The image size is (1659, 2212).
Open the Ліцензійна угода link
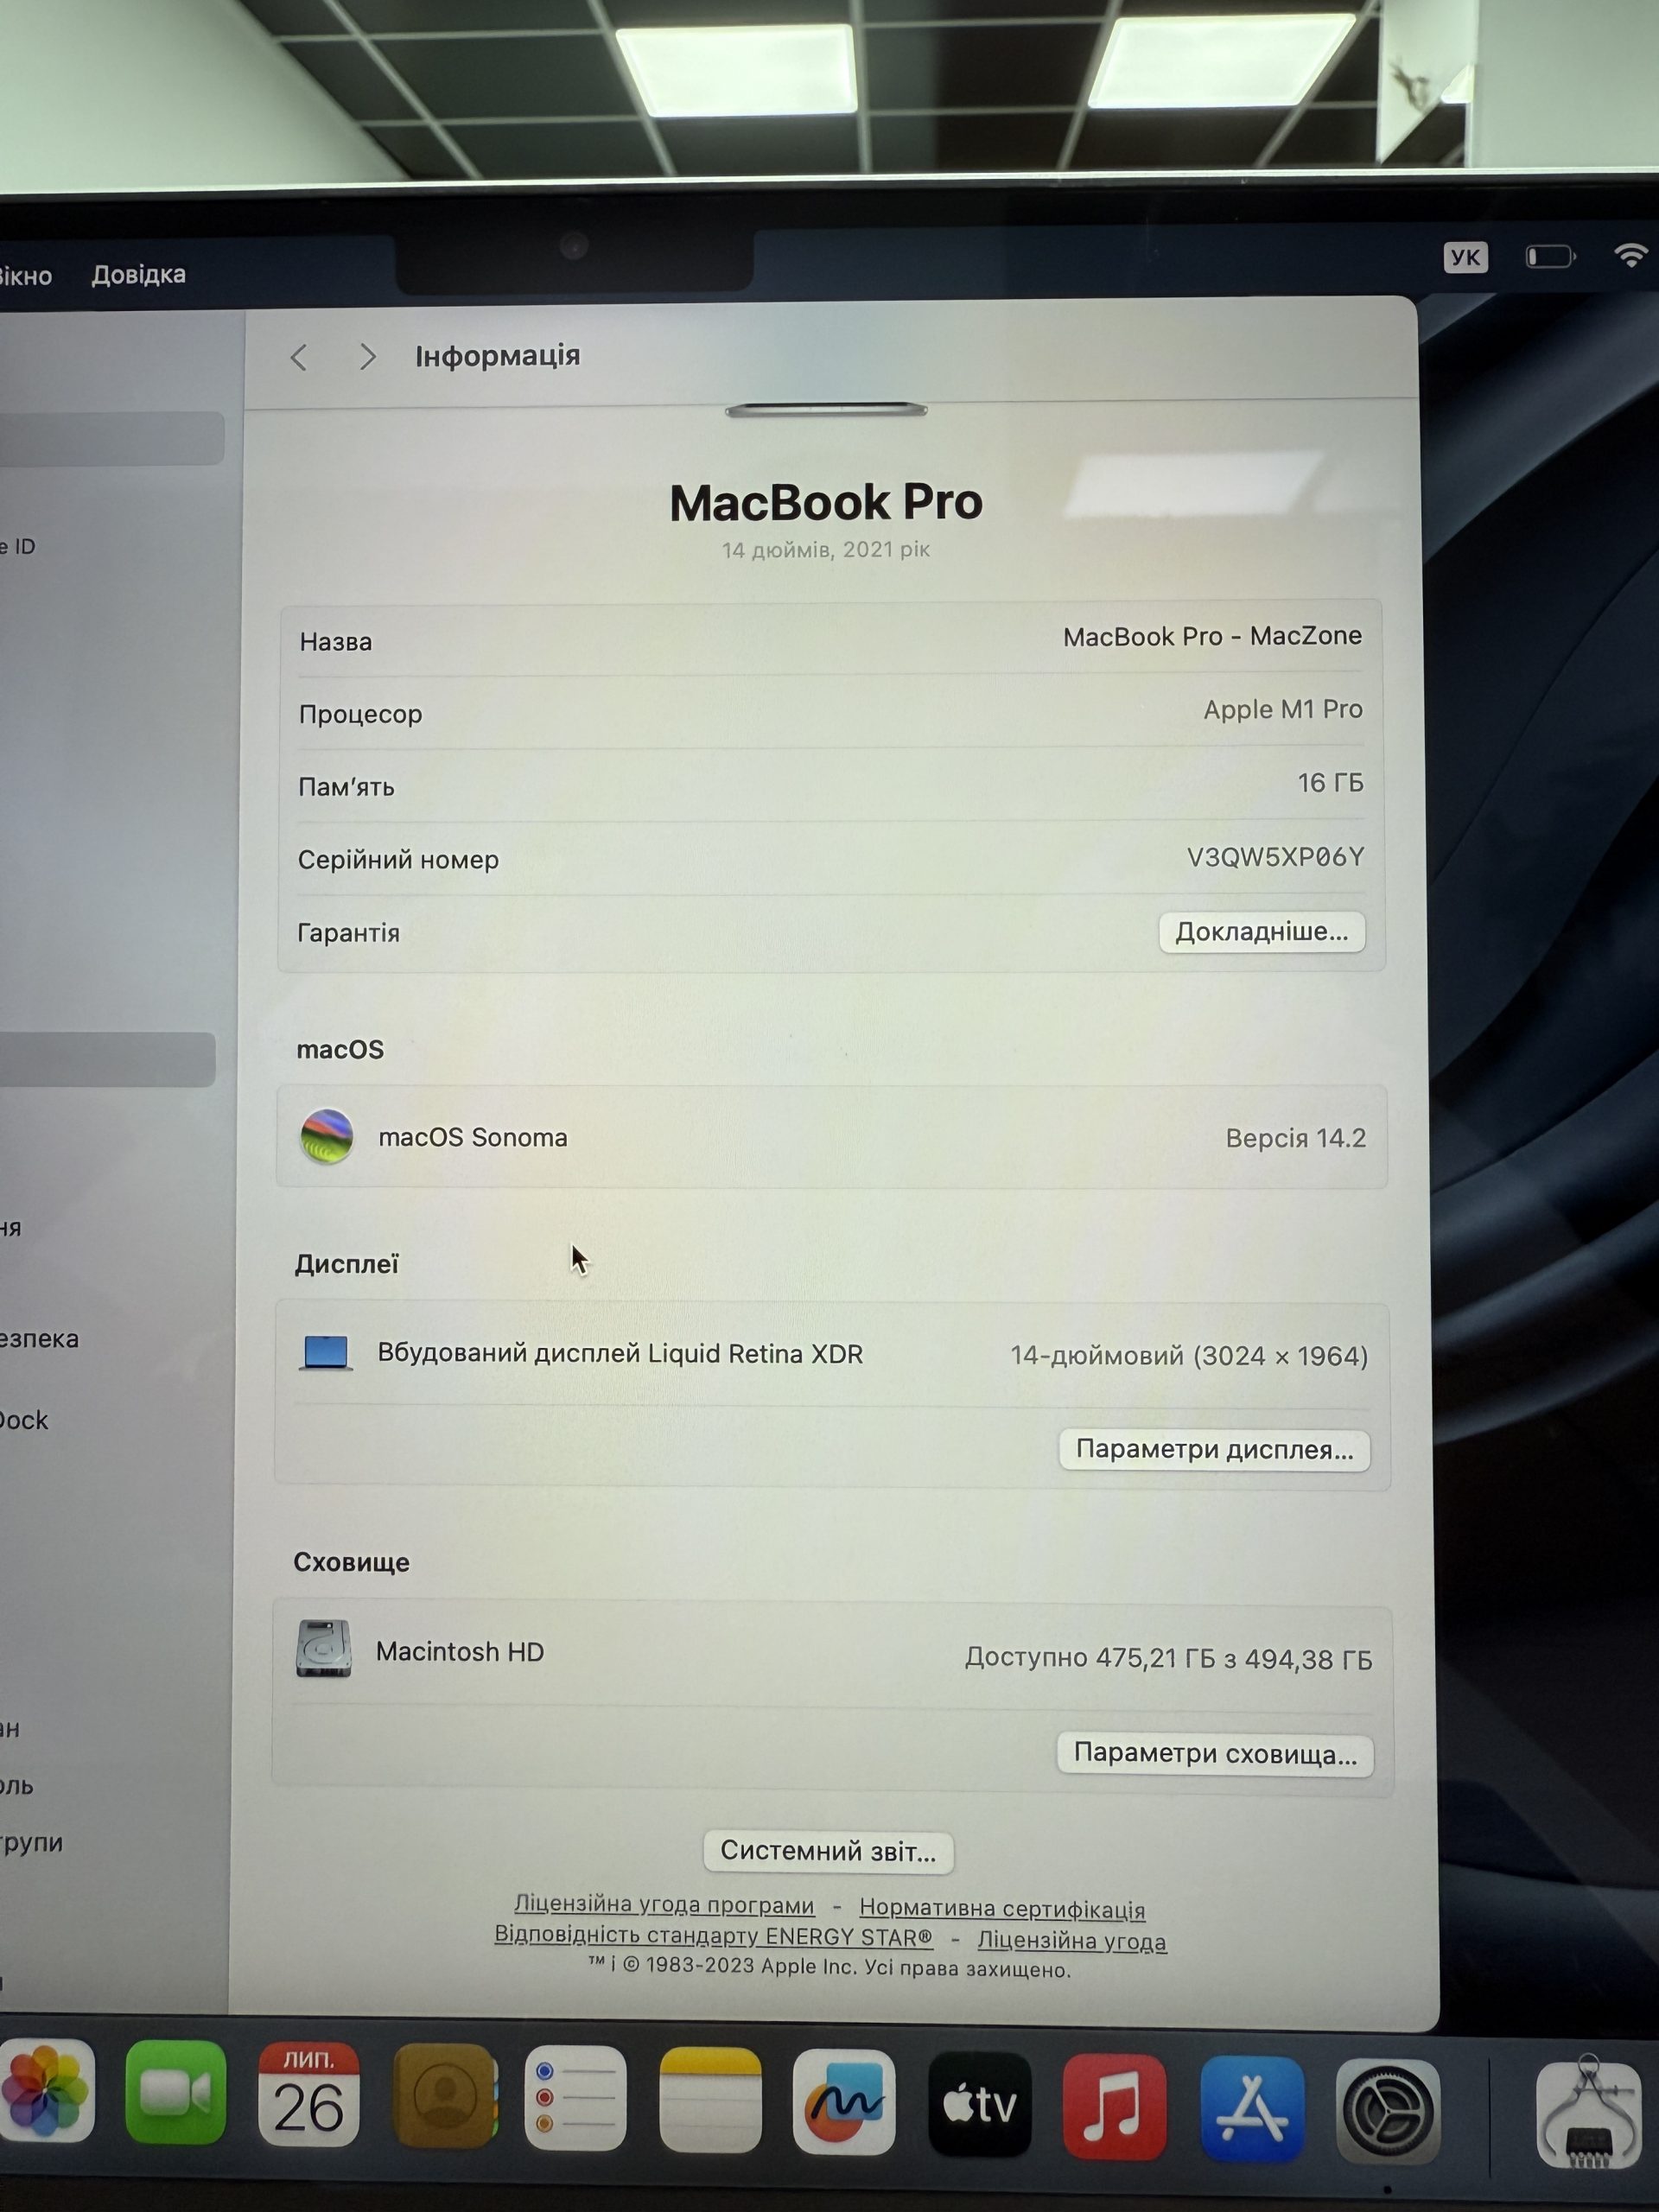[1071, 1941]
